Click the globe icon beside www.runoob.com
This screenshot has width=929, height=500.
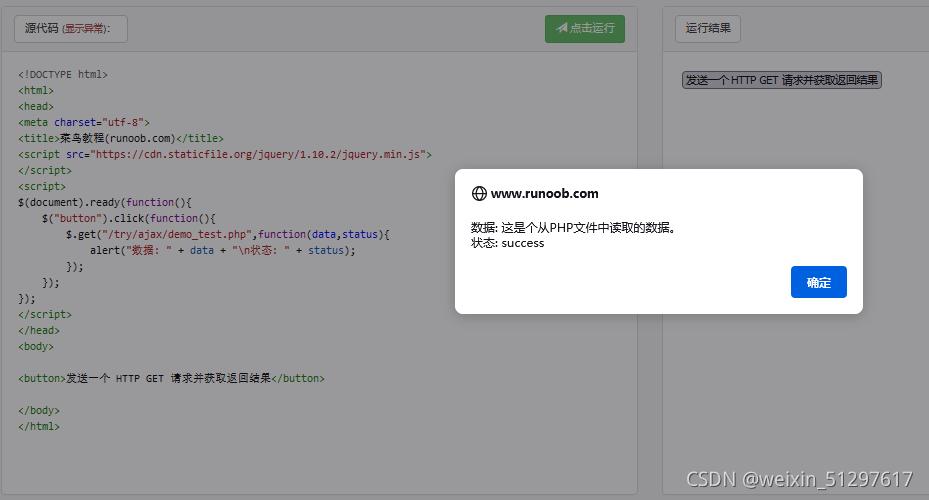click(x=479, y=193)
